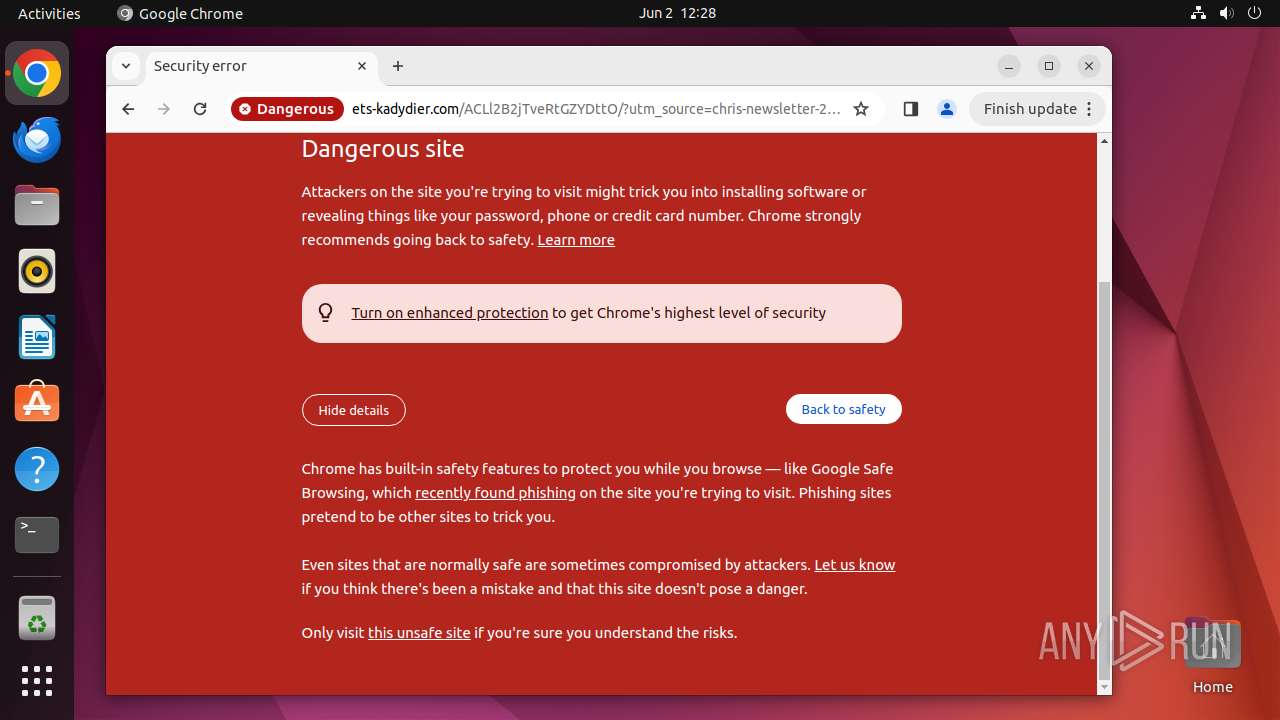Launch Terminal from the dock
1280x720 pixels.
[x=37, y=535]
